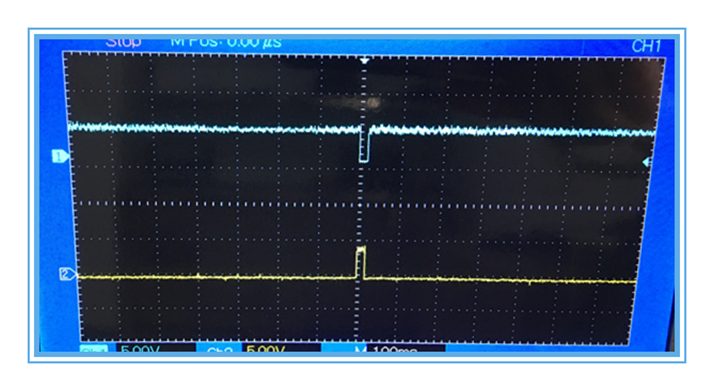This screenshot has width=714, height=391.
Task: Click the Stop status indicator
Action: [123, 42]
